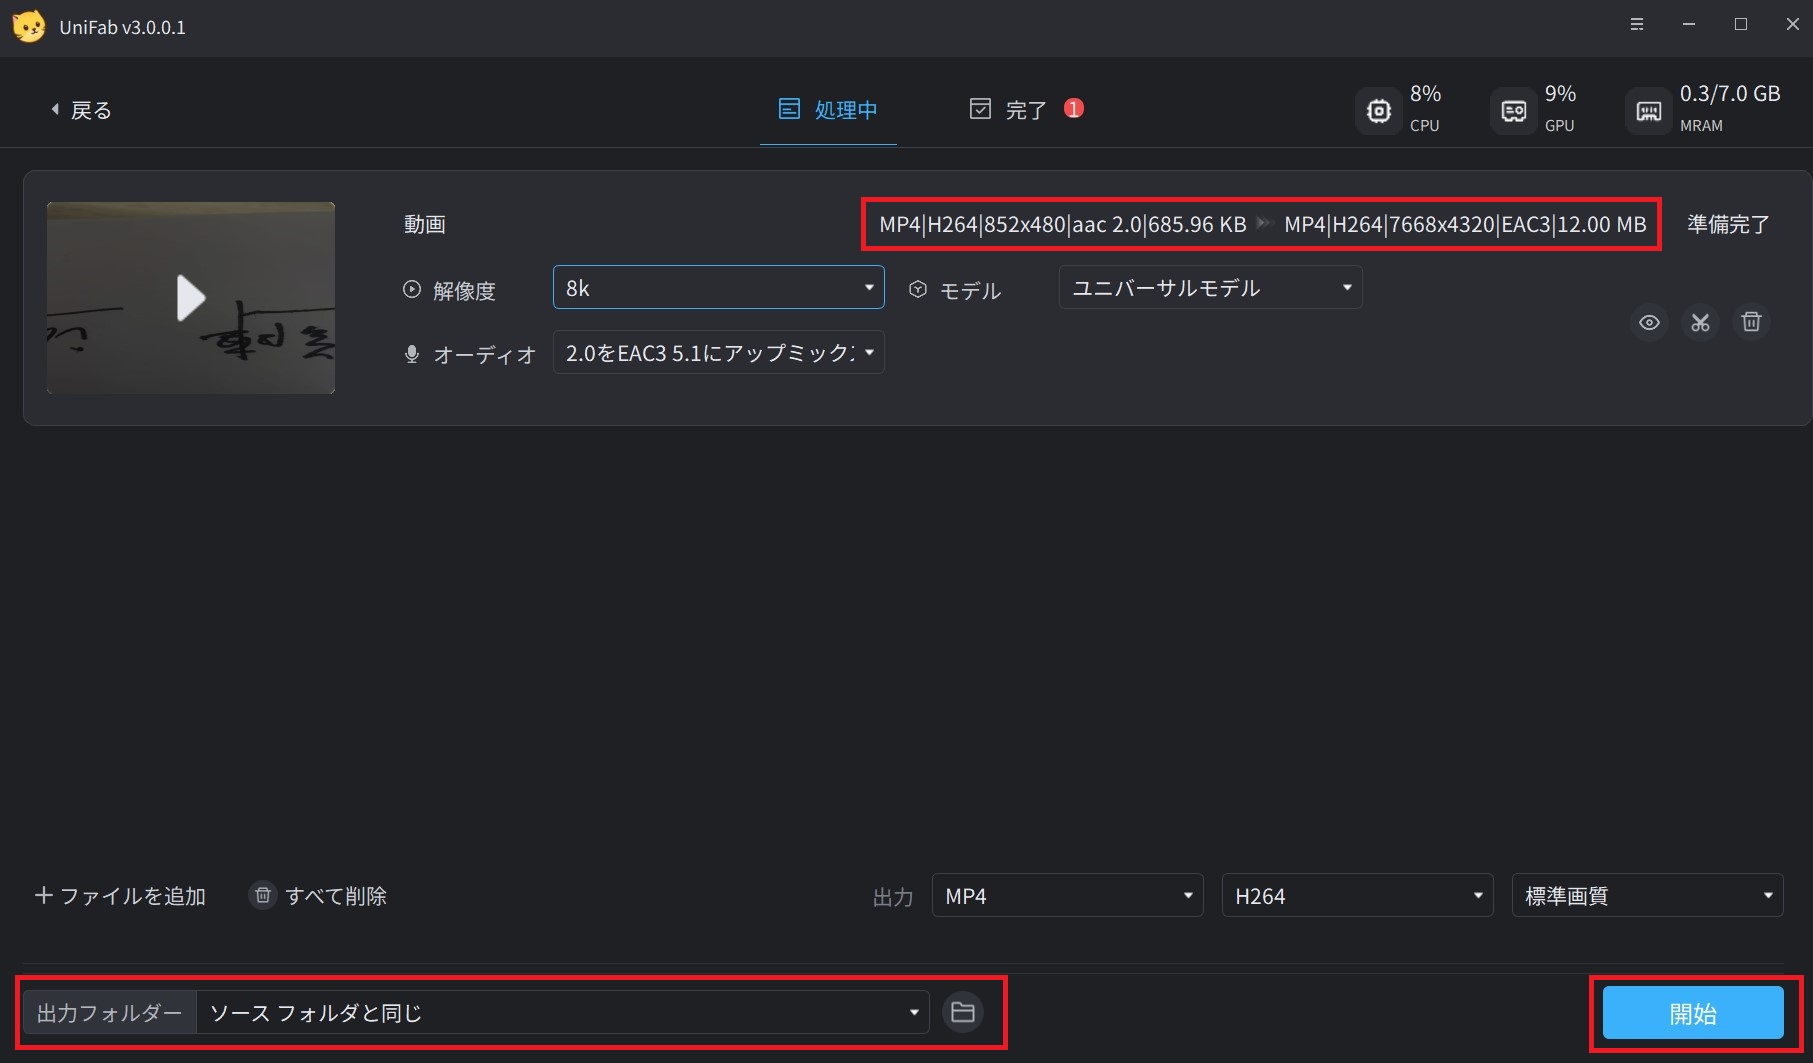Open the オーディオ EAC3 5.1 upmix dropdown

coord(718,352)
